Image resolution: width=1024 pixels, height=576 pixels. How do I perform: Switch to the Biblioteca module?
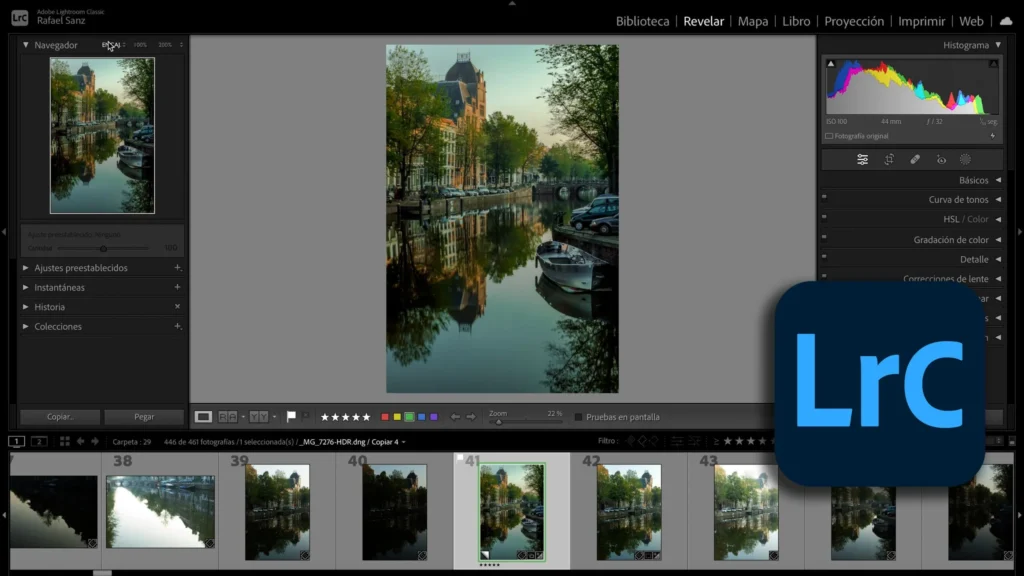coord(642,21)
